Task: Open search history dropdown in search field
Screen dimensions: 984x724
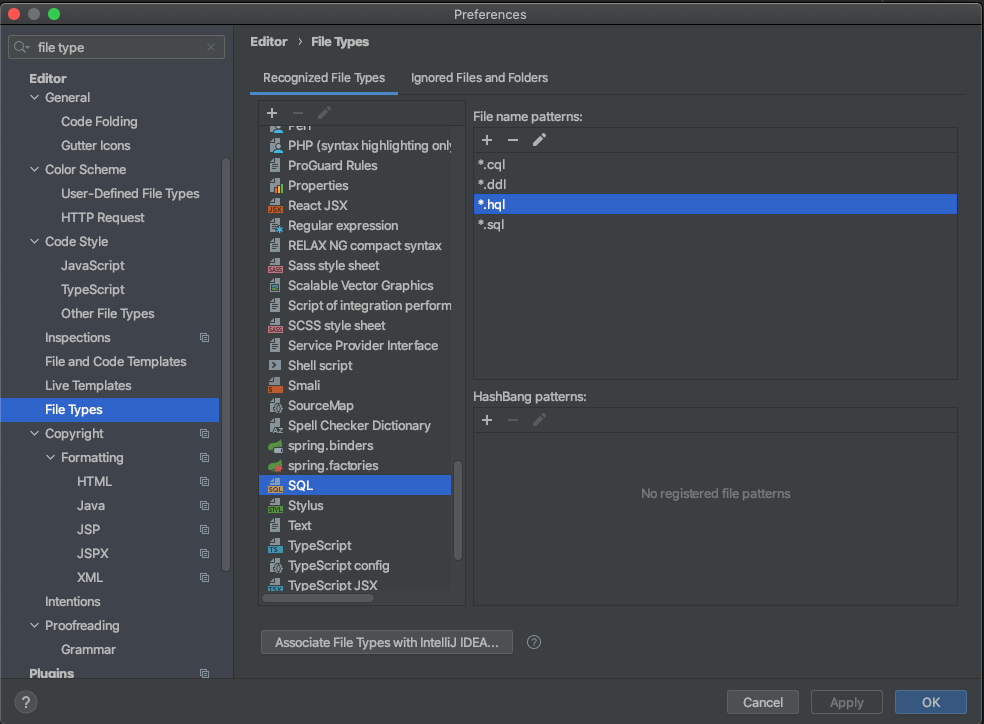Action: 21,47
